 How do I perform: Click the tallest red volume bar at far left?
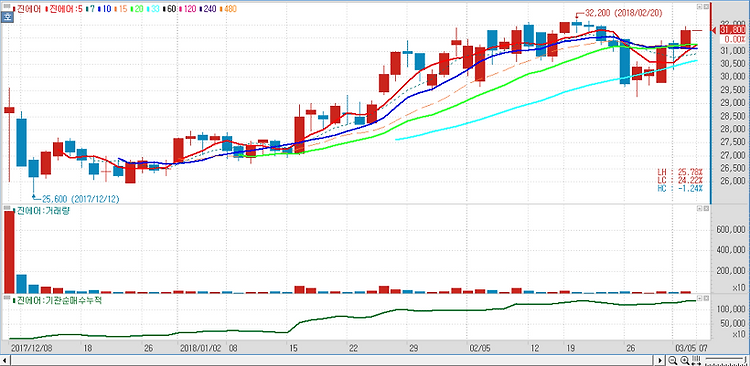pos(9,252)
